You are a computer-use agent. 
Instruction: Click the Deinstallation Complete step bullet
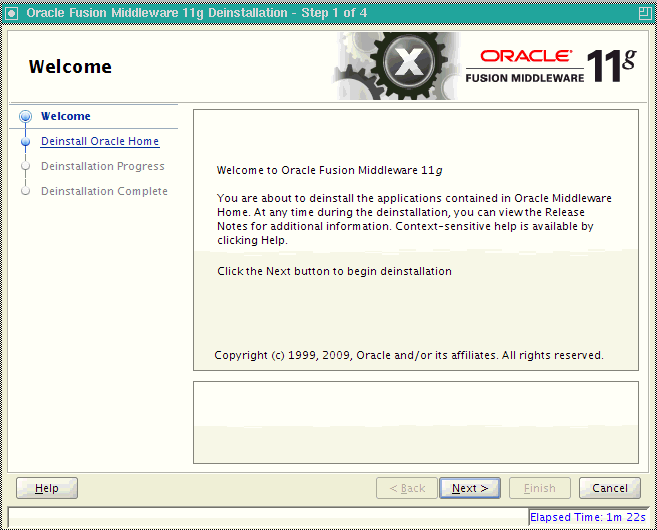pos(26,191)
